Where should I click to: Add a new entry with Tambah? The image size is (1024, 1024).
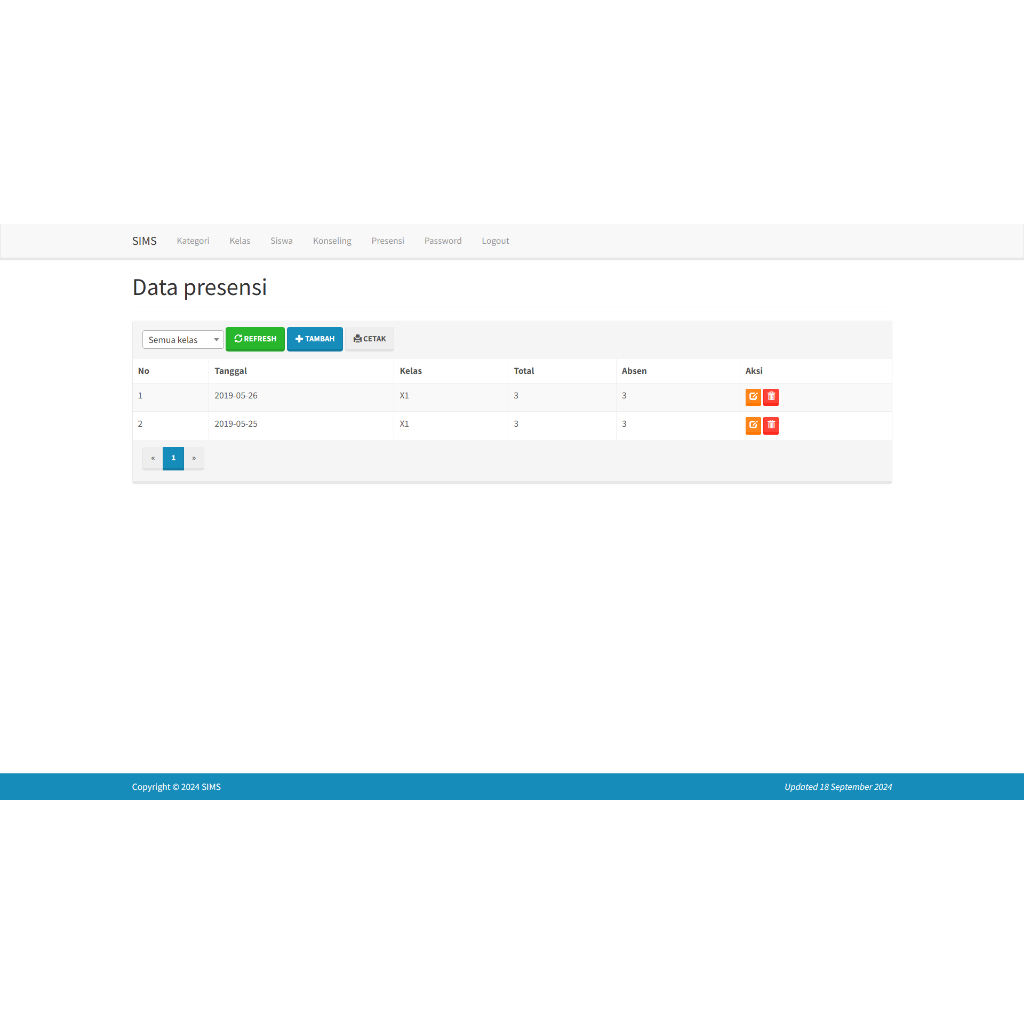tap(315, 339)
